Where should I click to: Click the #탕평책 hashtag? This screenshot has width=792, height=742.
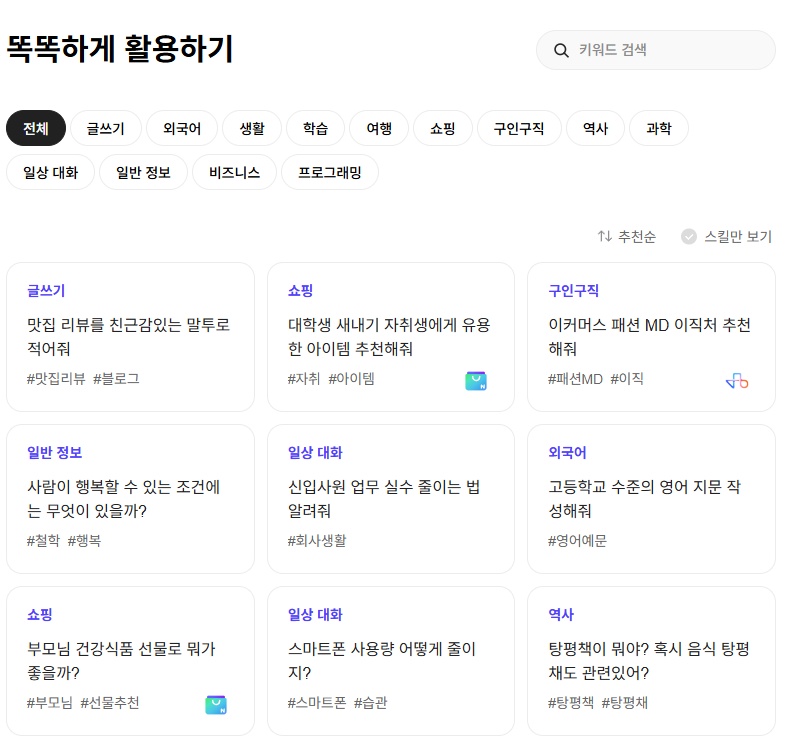(571, 703)
